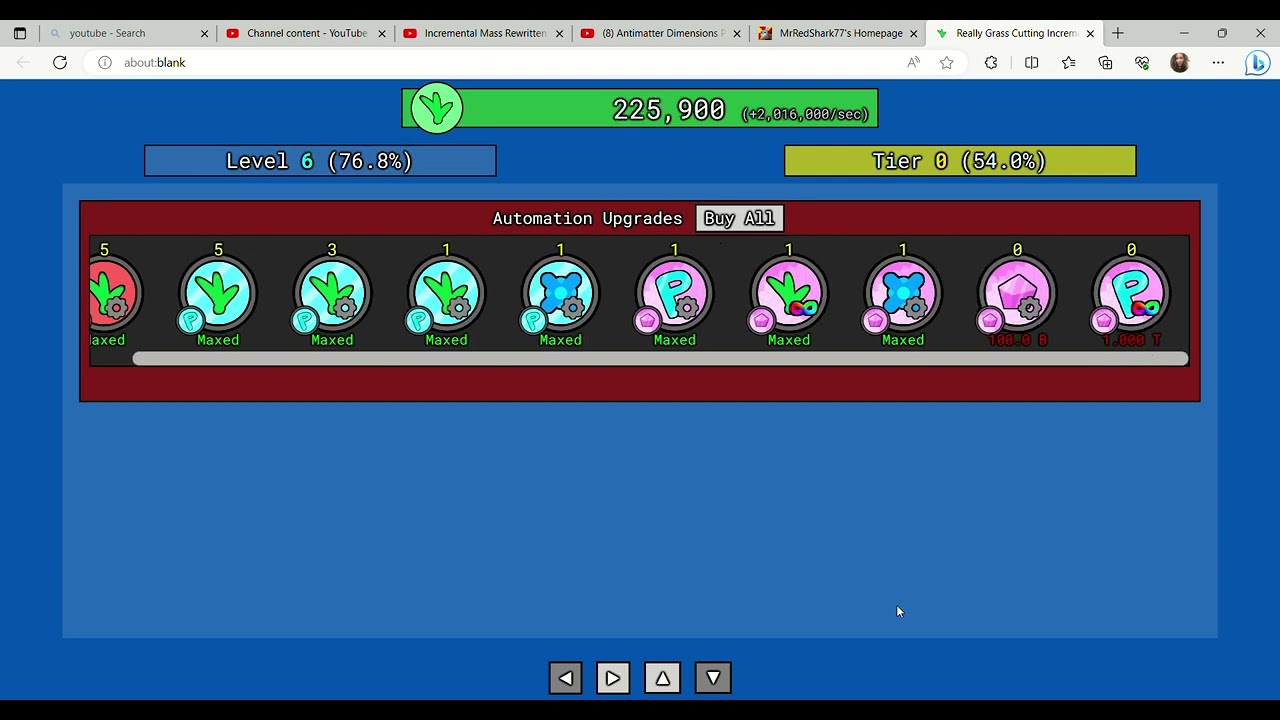Viewport: 1280px width, 720px height.
Task: Click the green grass currency icon
Action: pos(437,108)
